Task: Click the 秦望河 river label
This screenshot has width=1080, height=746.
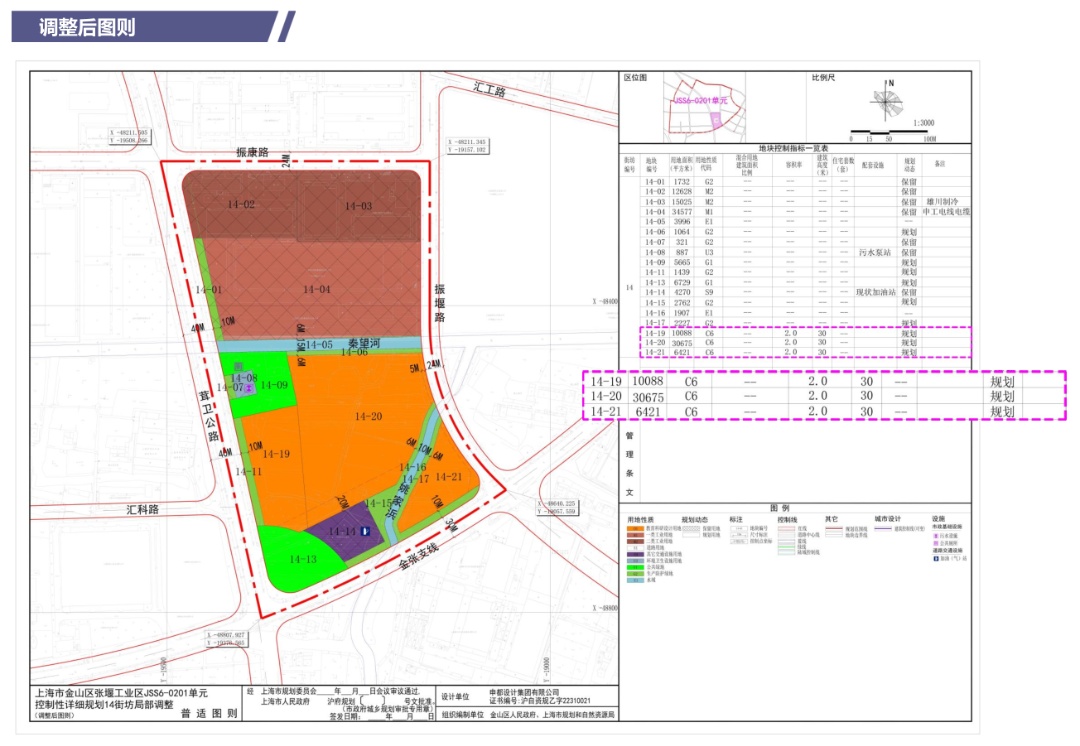Action: [x=366, y=341]
